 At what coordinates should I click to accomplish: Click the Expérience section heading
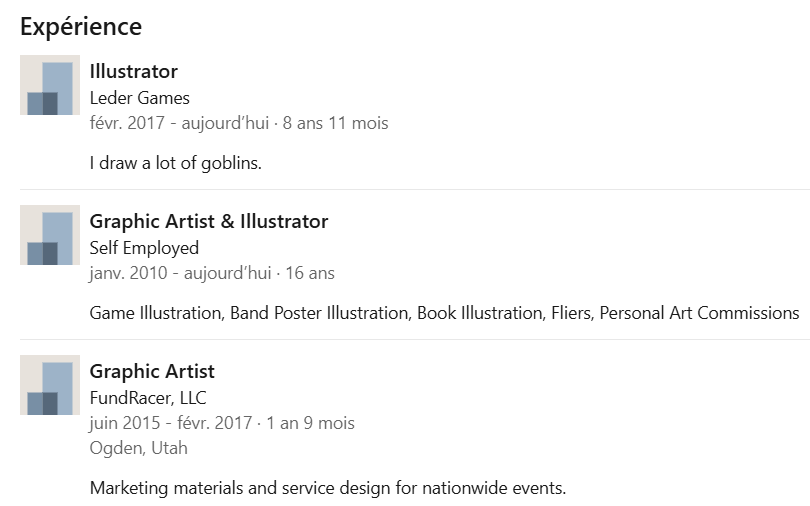click(81, 26)
